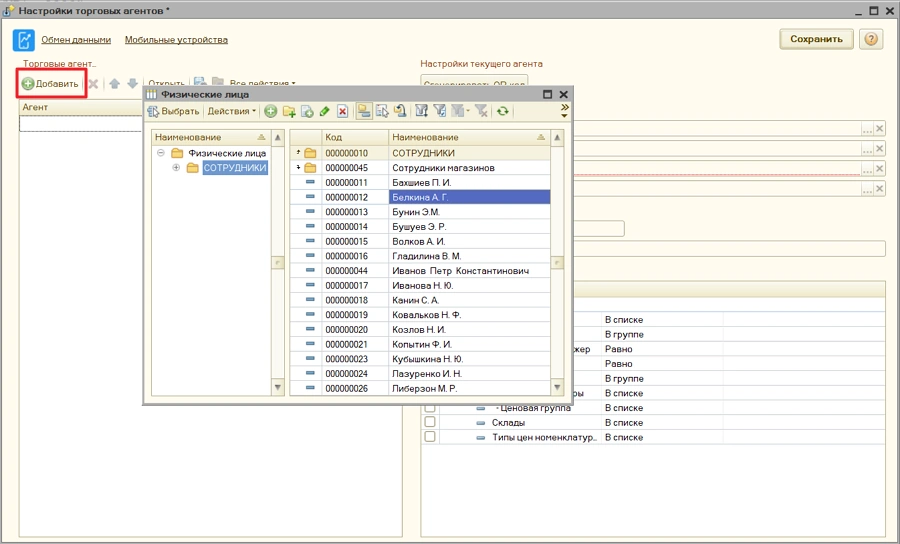Image resolution: width=900 pixels, height=544 pixels.
Task: Select Бушуев Э. Р. row
Action: (420, 227)
